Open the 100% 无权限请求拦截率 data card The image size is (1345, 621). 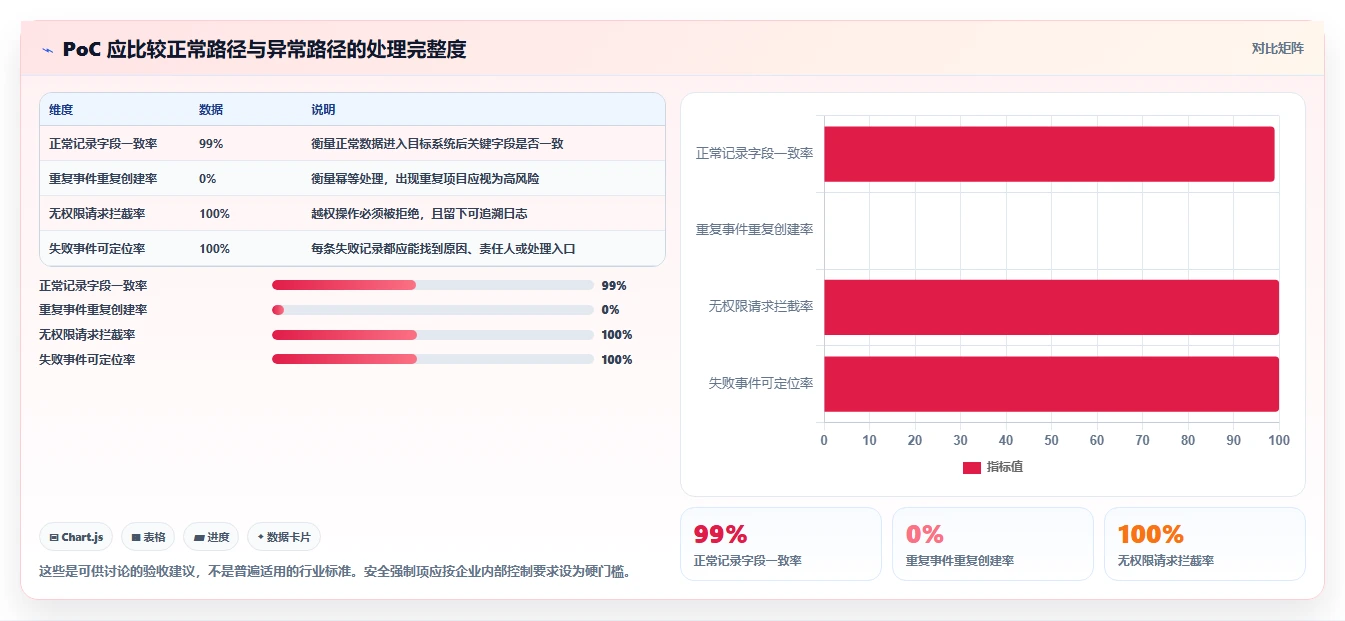(1205, 544)
